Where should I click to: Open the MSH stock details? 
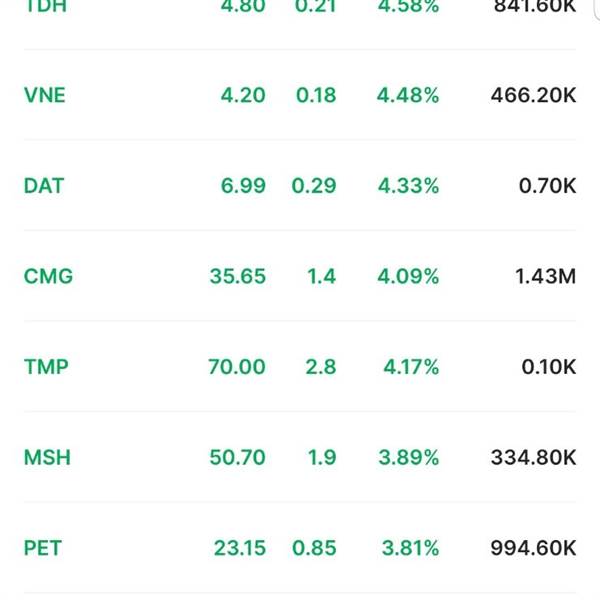(47, 457)
